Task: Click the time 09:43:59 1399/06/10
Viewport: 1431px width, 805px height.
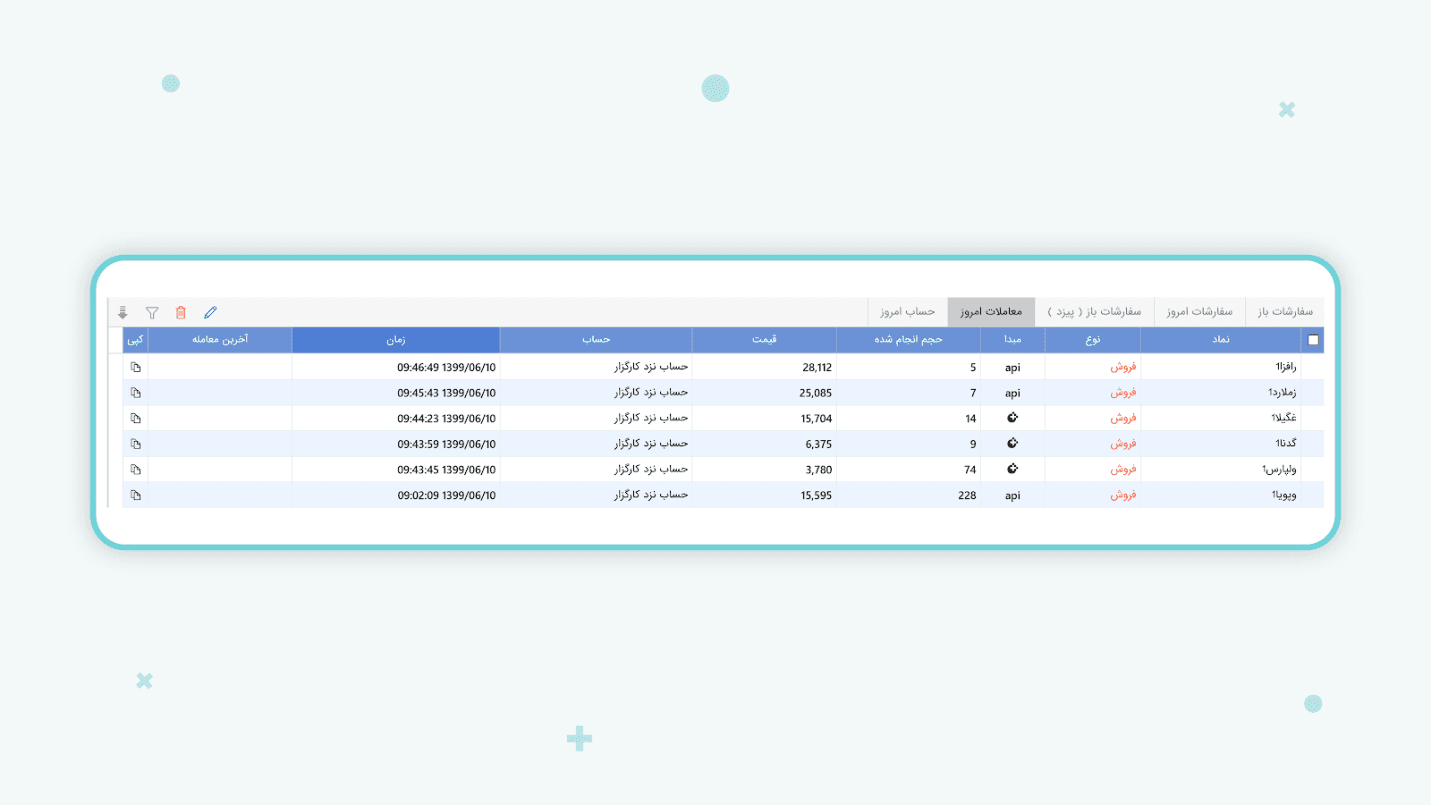Action: pyautogui.click(x=446, y=444)
